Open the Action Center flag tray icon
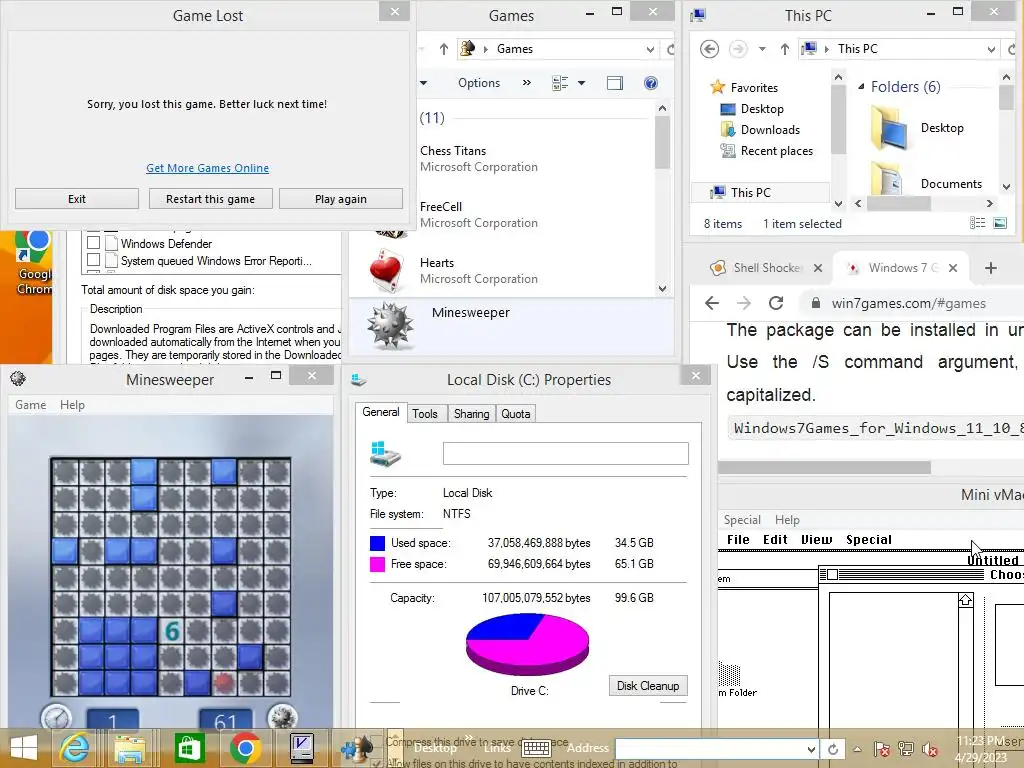 click(882, 749)
